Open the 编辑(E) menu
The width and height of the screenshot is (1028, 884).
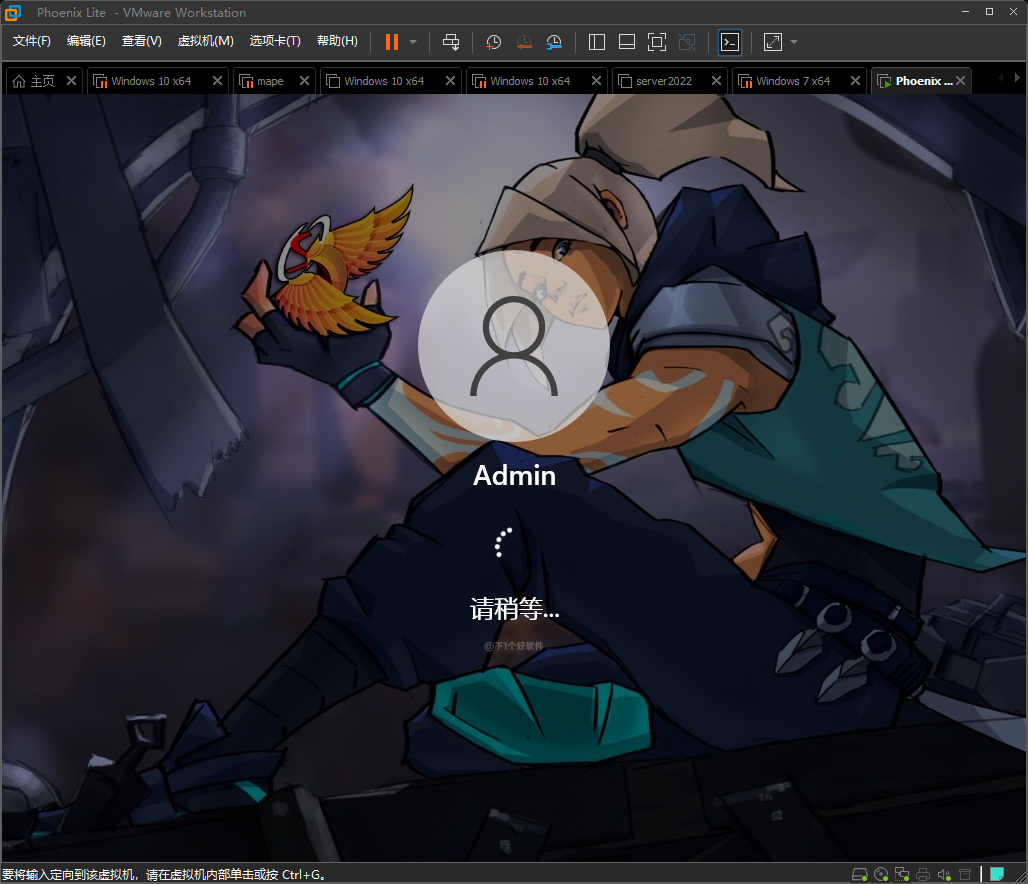pos(86,41)
